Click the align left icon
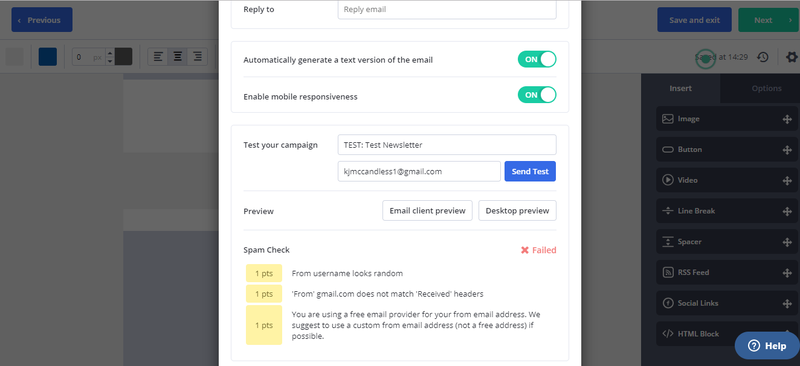Screen dimensions: 800x366 tap(158, 57)
